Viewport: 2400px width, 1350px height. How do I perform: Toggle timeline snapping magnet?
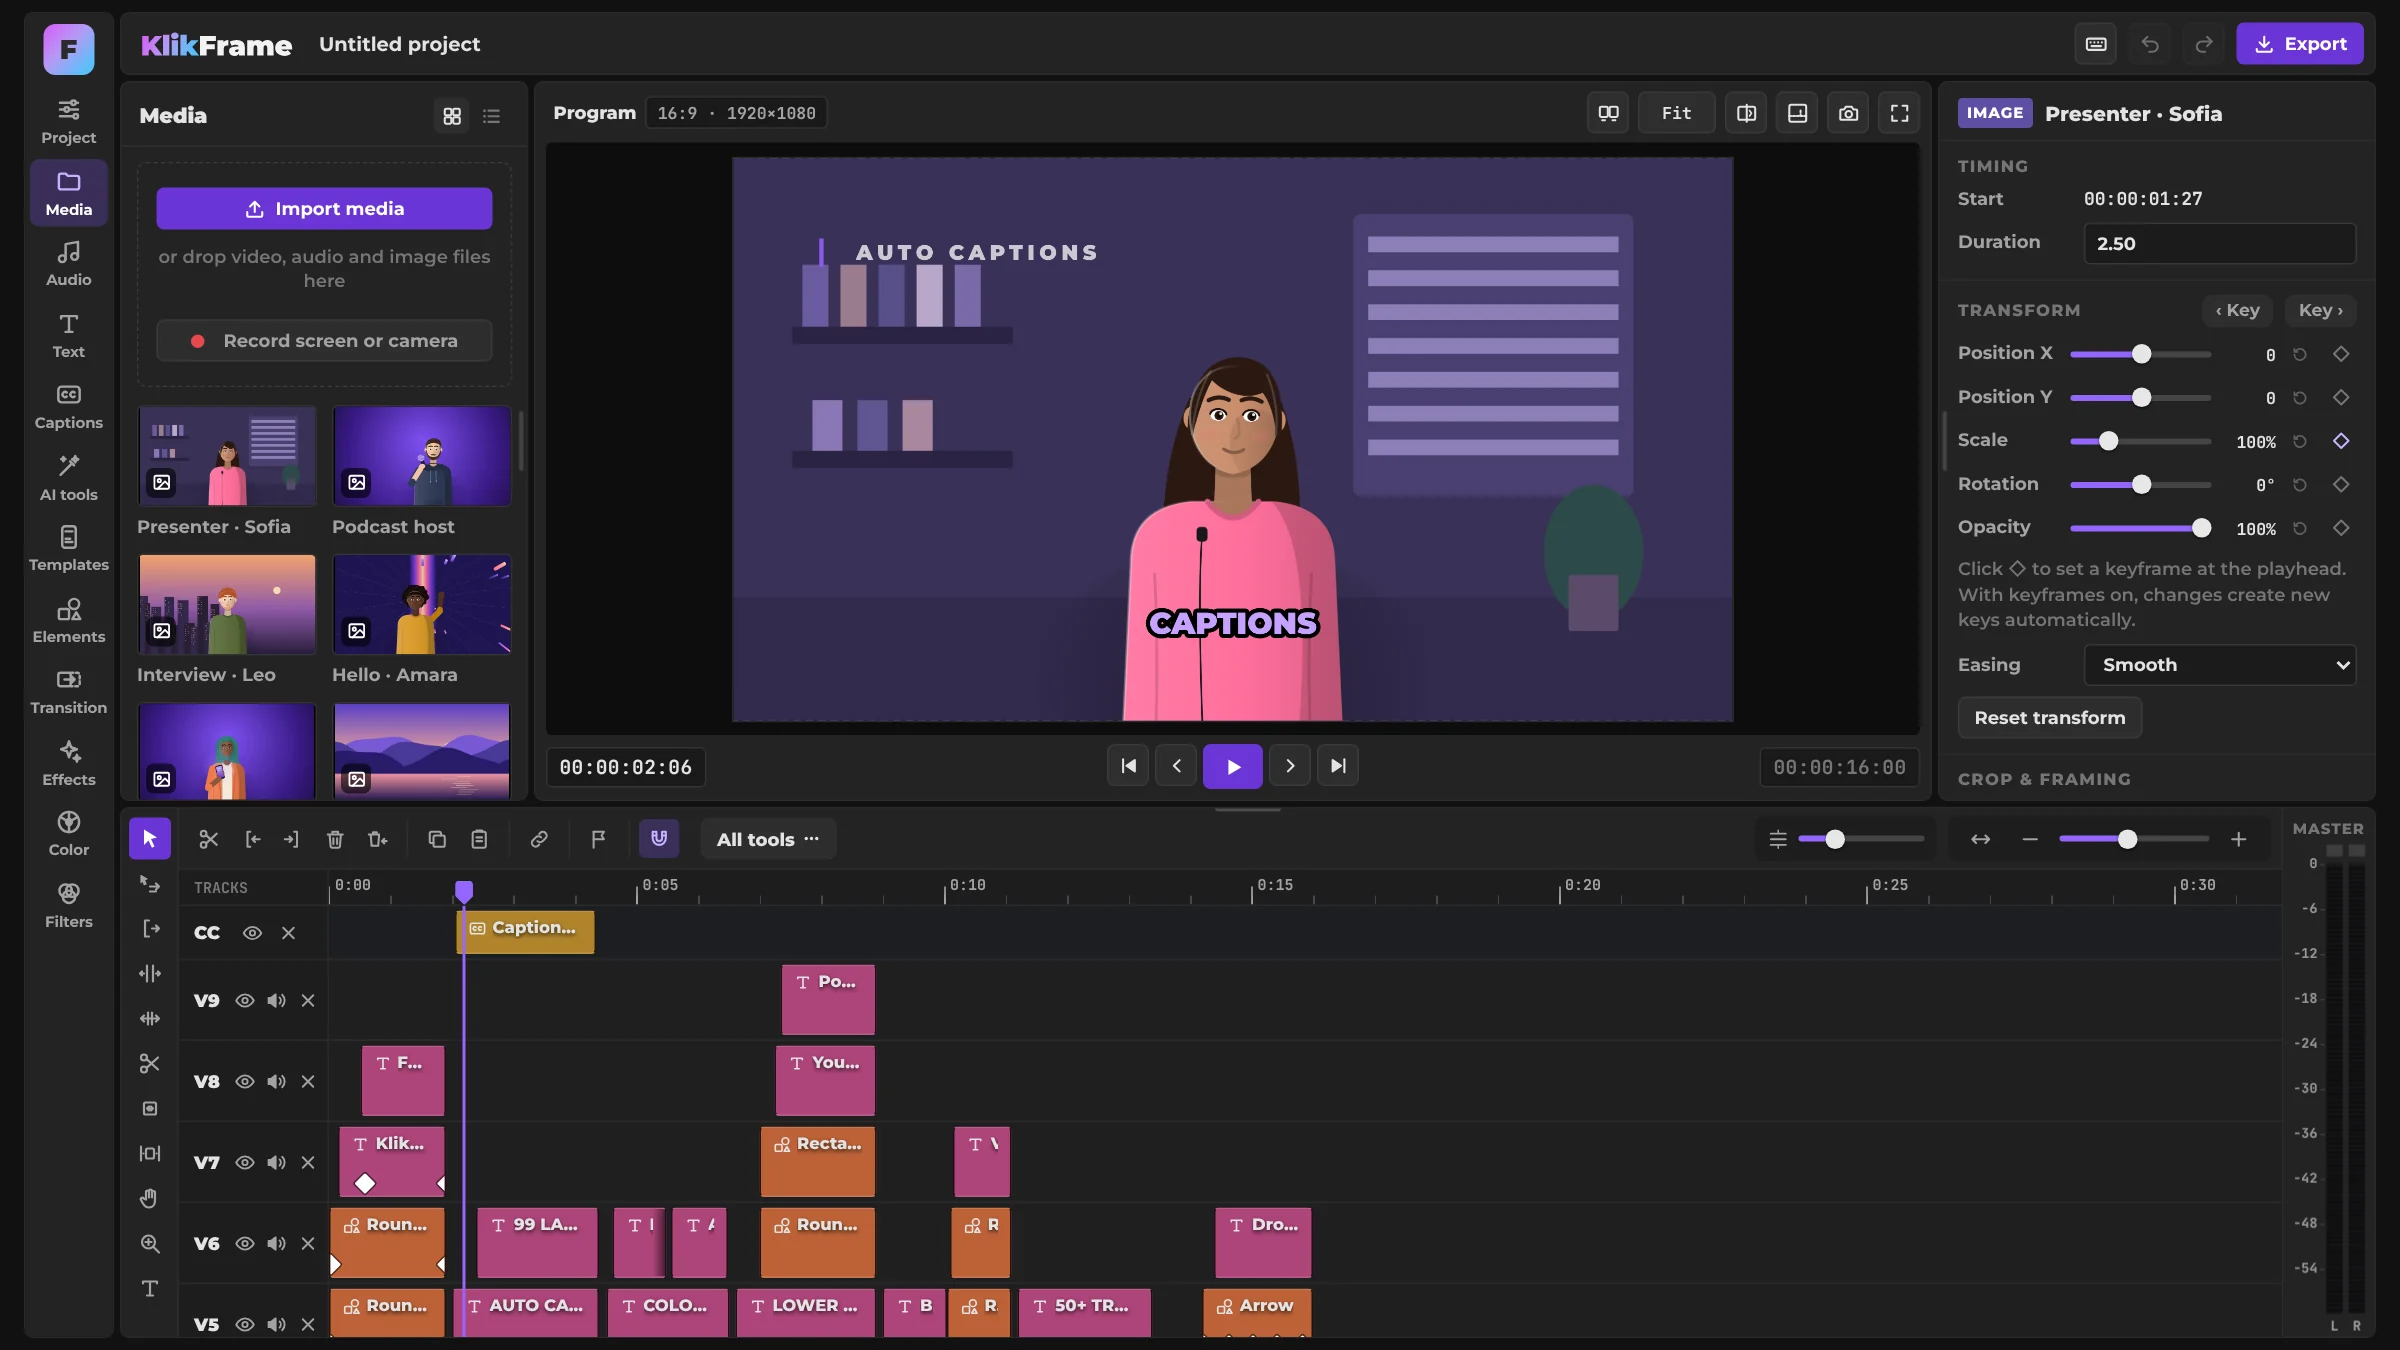point(659,839)
